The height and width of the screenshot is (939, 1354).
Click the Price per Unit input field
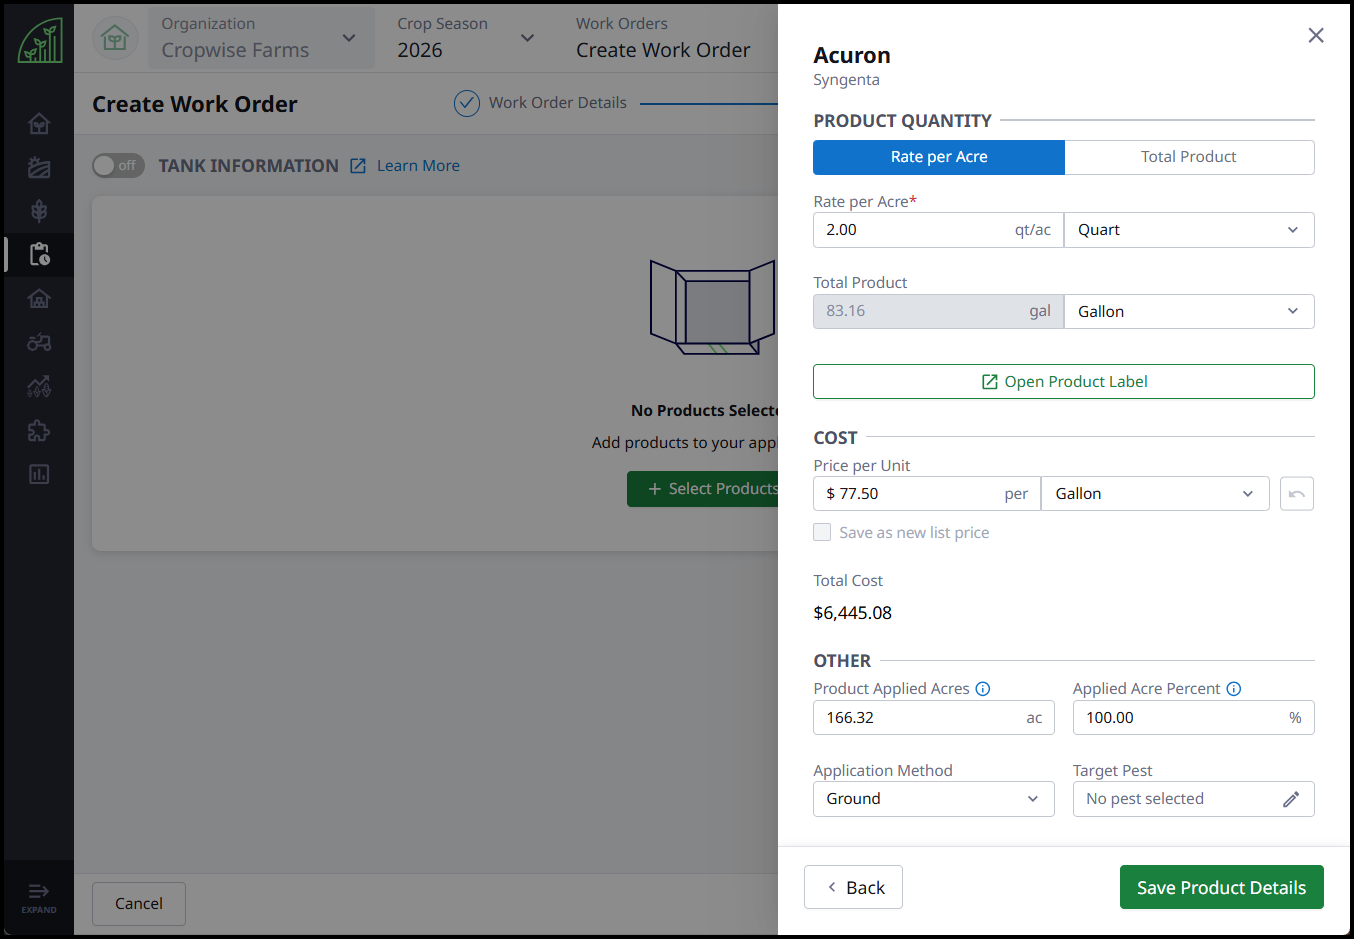[x=927, y=494]
